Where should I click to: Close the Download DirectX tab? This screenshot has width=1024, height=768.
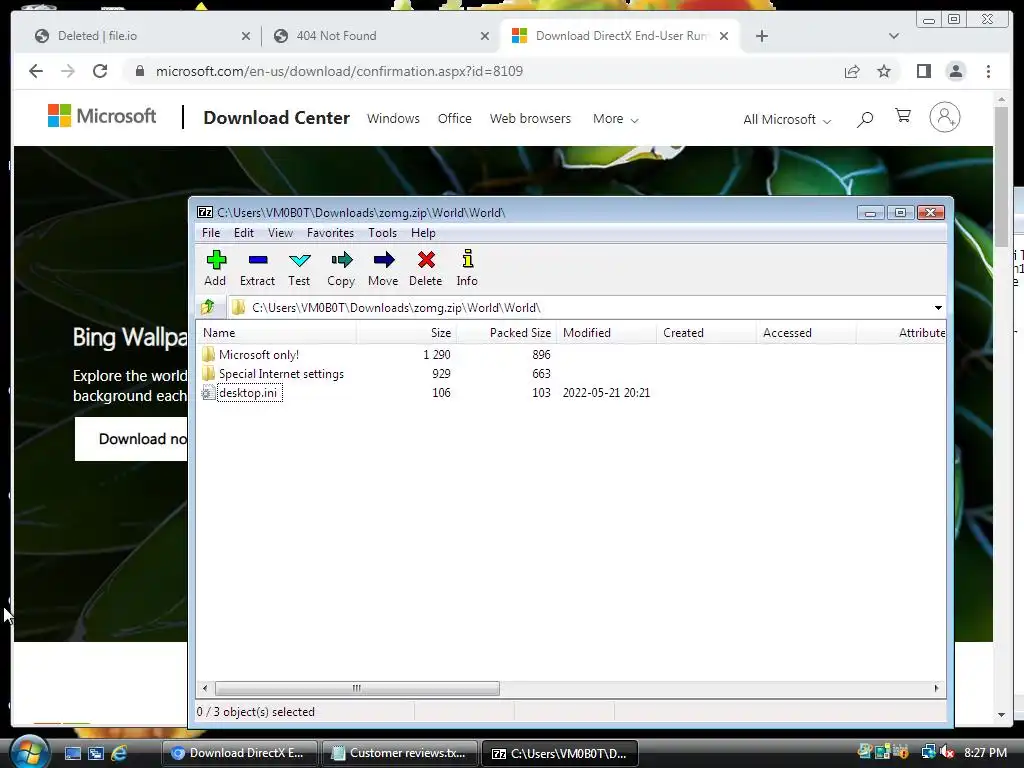724,36
